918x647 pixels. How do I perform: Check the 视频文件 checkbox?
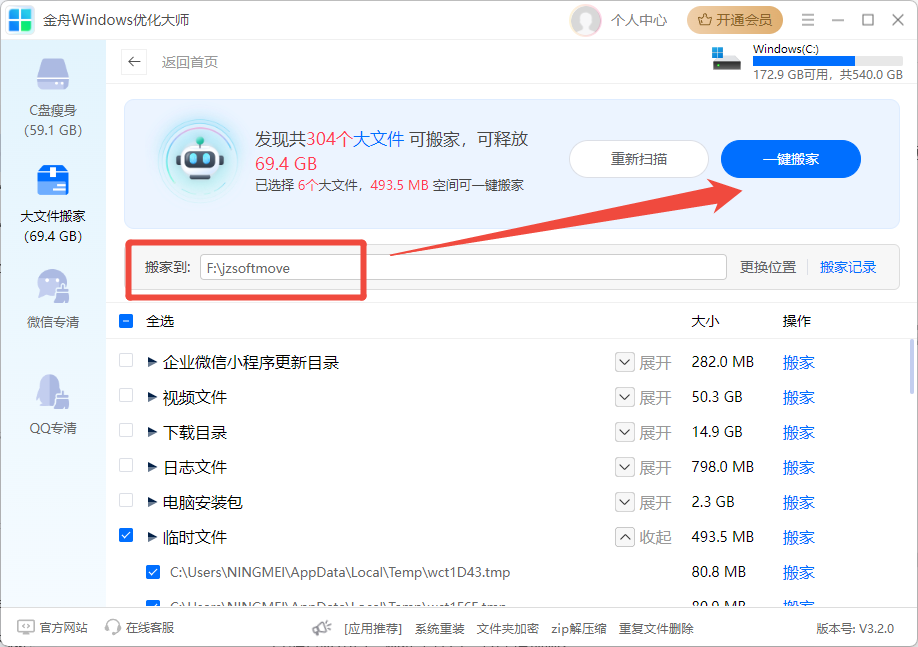click(126, 395)
